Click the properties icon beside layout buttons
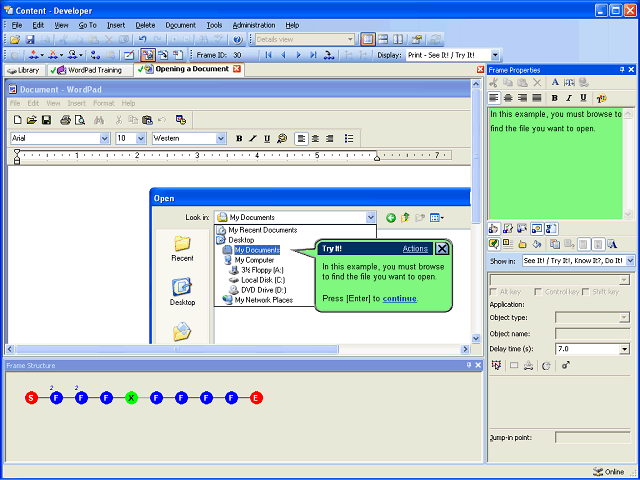Screen dimensions: 640x480 pyautogui.click(x=416, y=40)
